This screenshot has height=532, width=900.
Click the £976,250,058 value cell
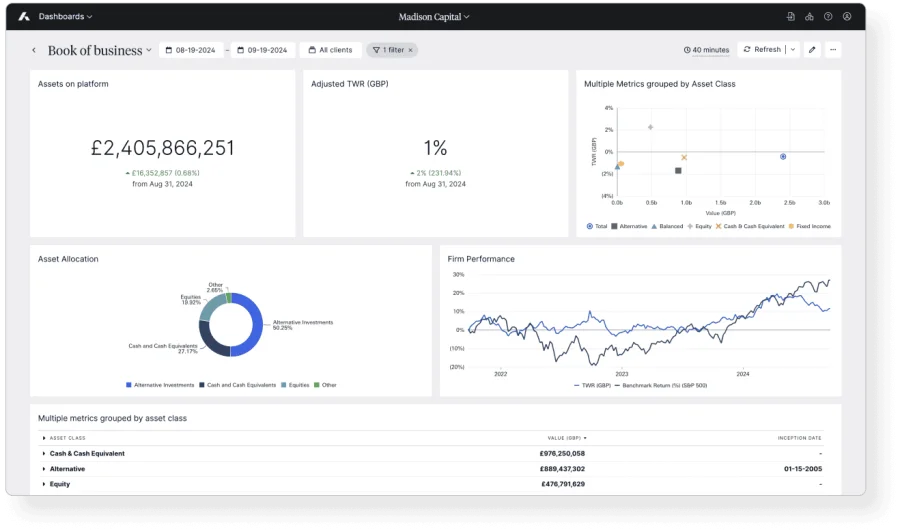point(562,453)
